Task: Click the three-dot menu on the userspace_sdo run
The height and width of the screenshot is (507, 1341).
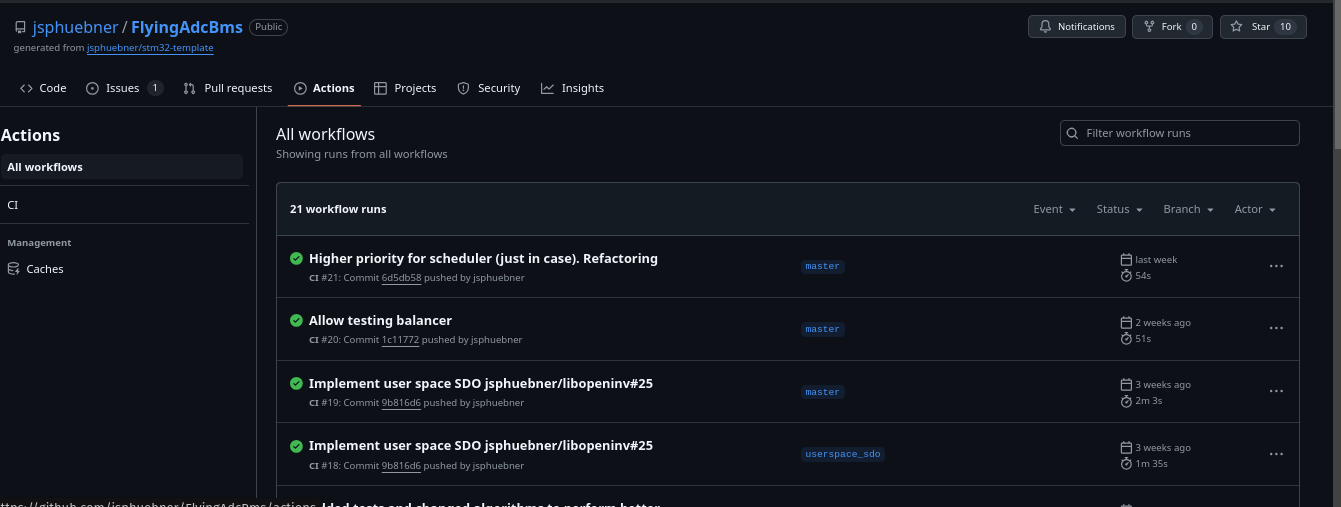Action: coord(1276,454)
